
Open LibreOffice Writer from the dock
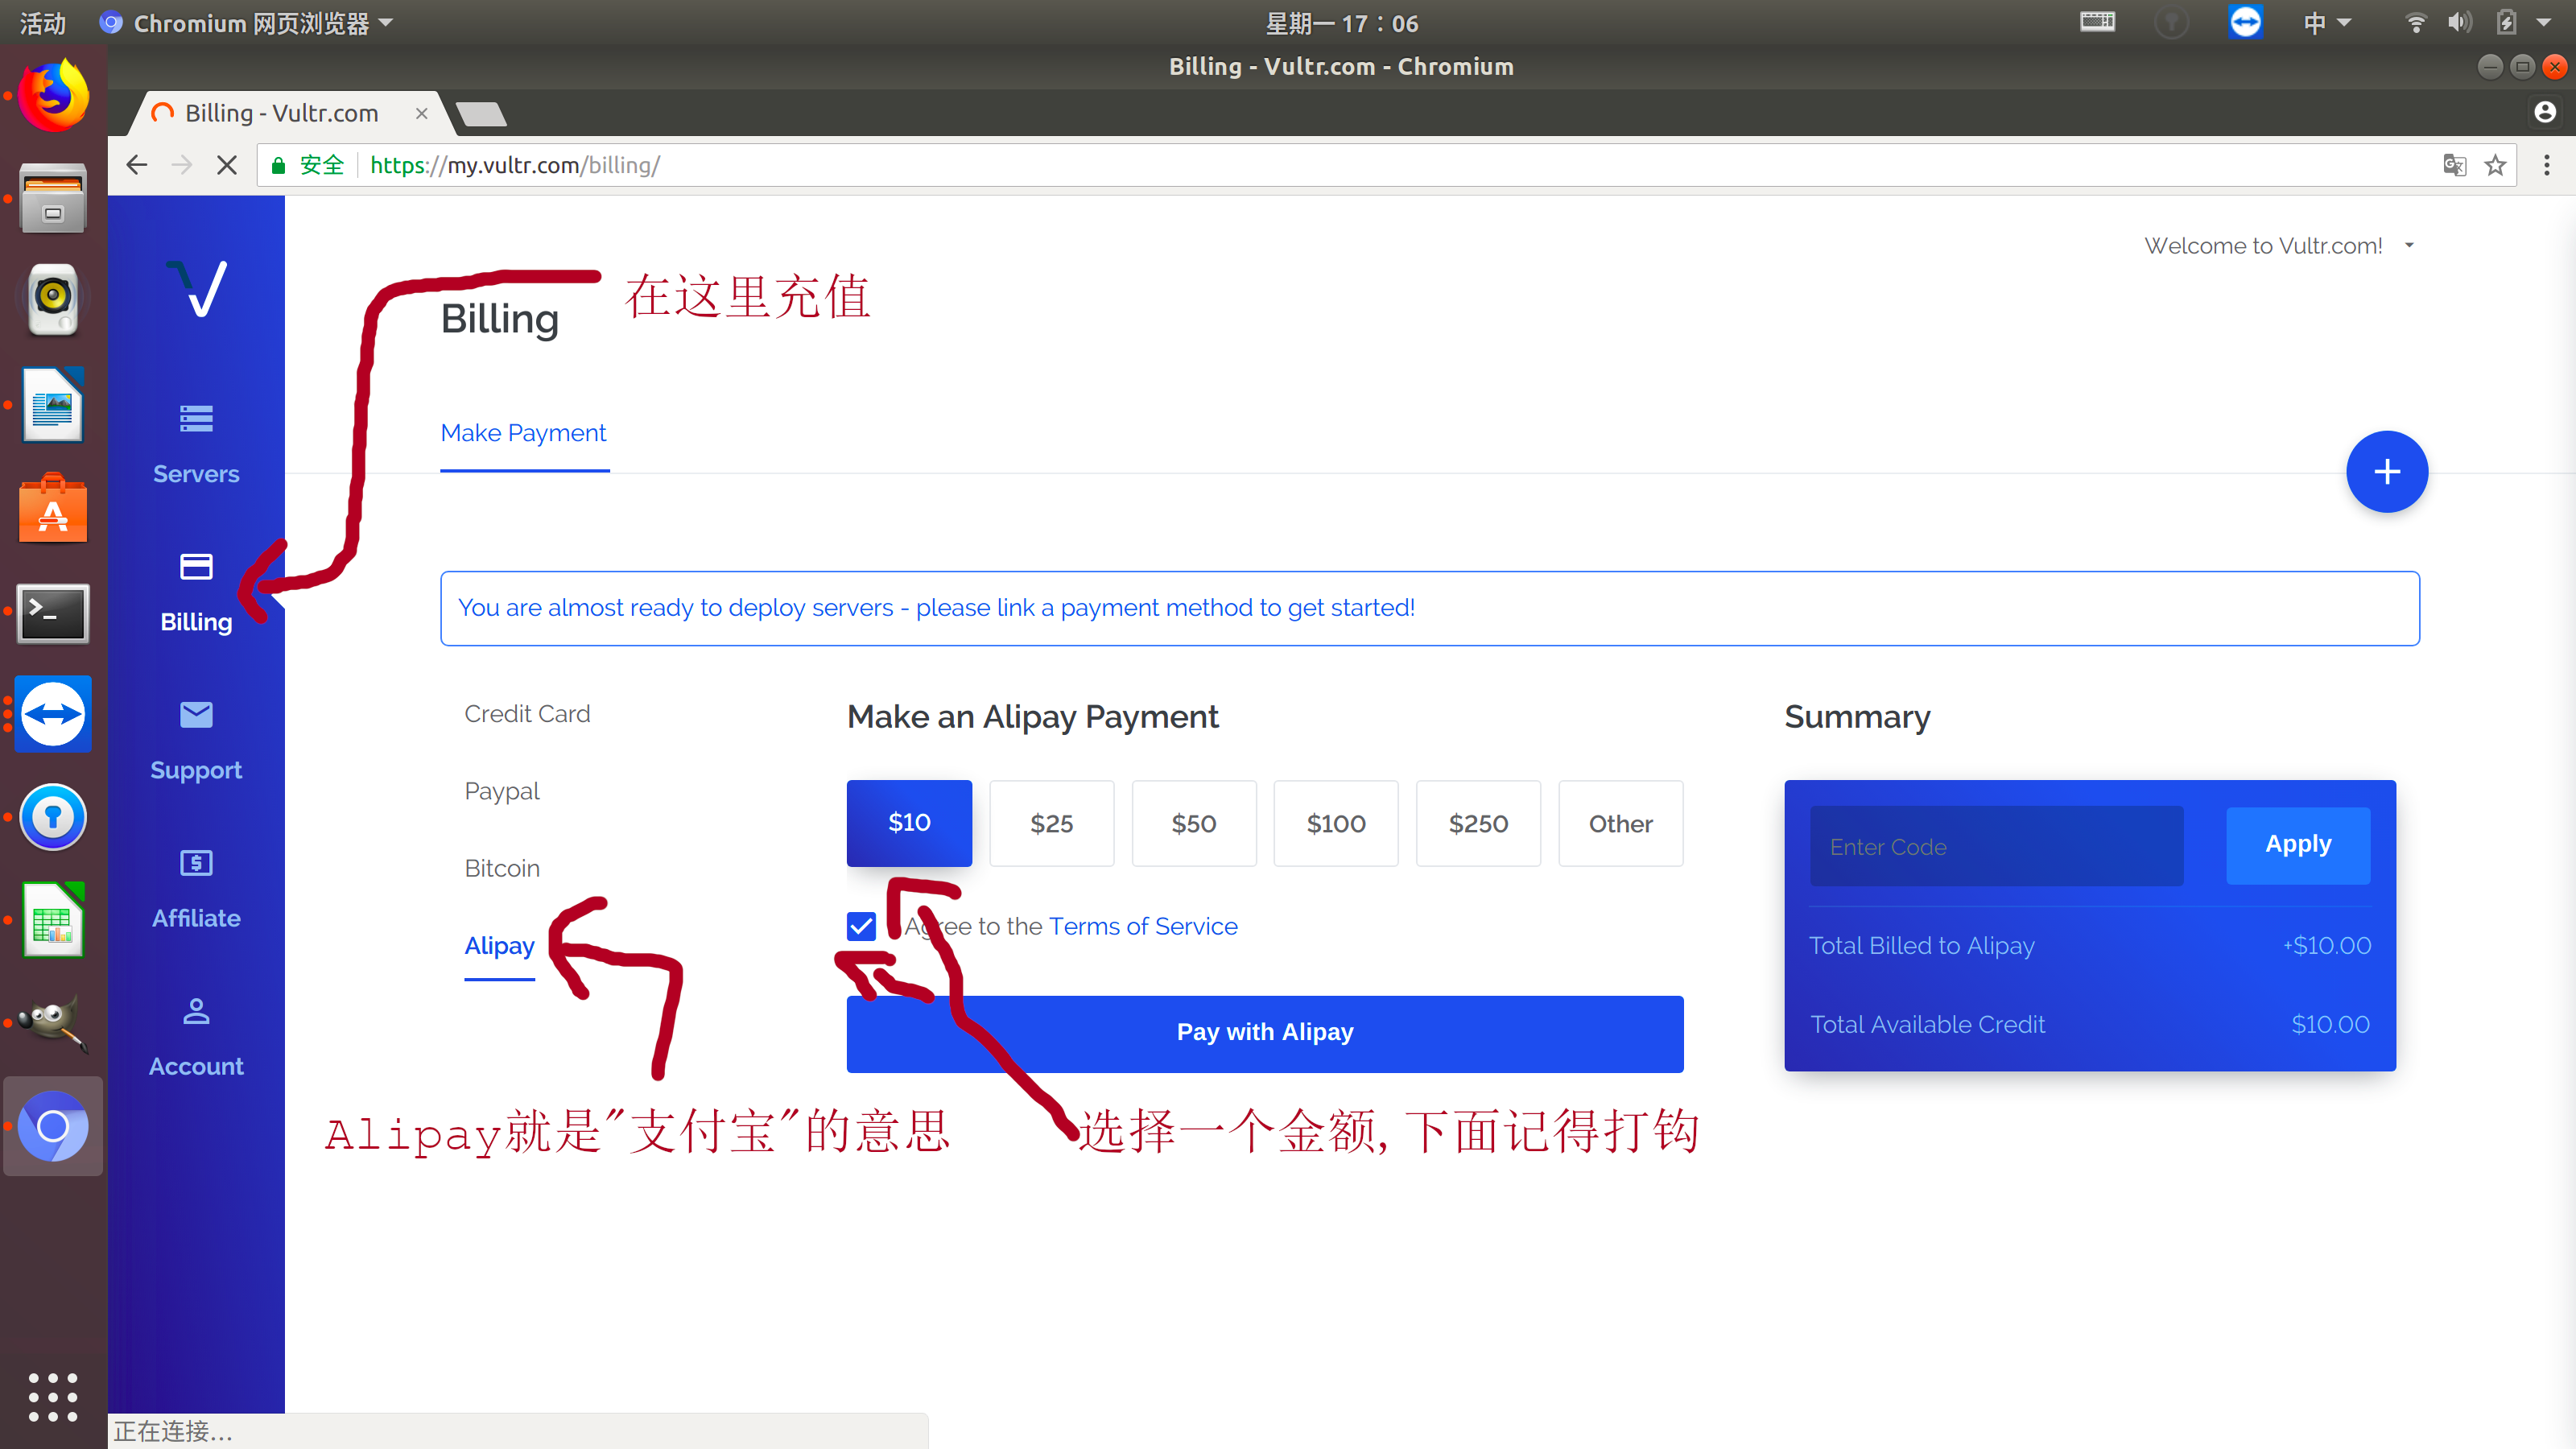[x=53, y=404]
